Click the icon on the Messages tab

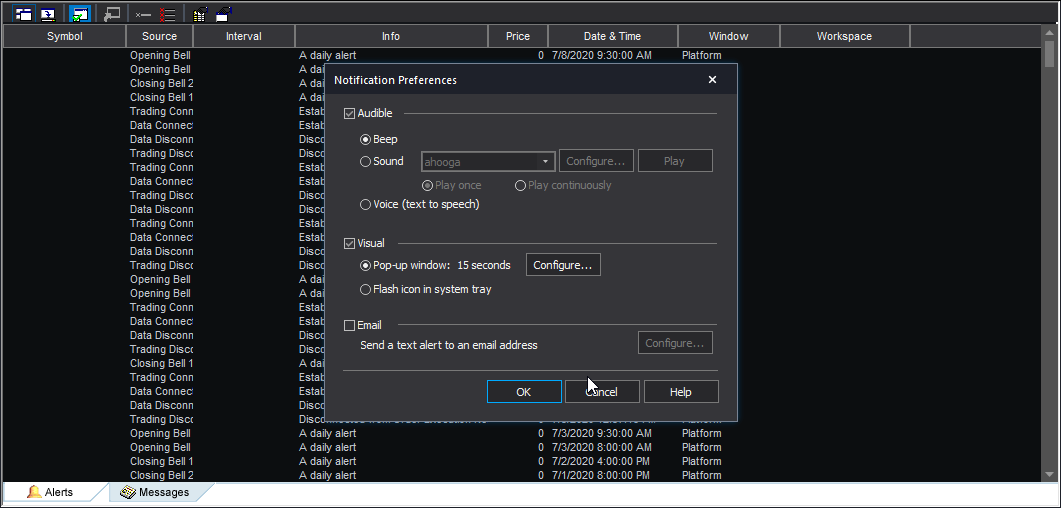(x=129, y=492)
